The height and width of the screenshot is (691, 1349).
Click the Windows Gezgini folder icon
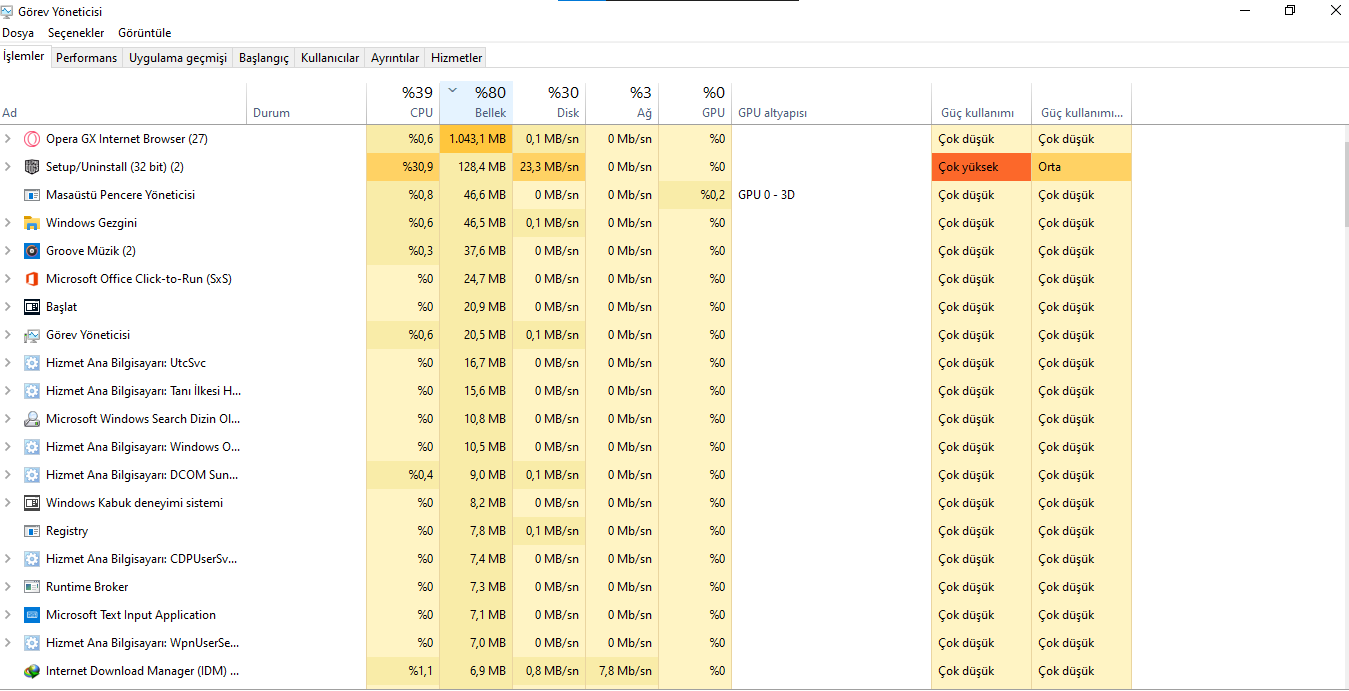[x=32, y=223]
